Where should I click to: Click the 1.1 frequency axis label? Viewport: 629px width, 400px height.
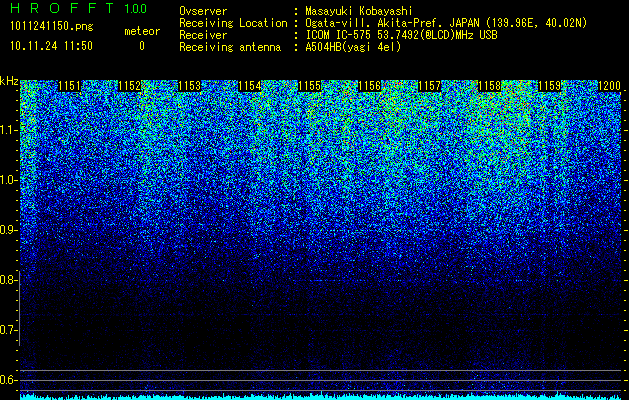[x=8, y=130]
